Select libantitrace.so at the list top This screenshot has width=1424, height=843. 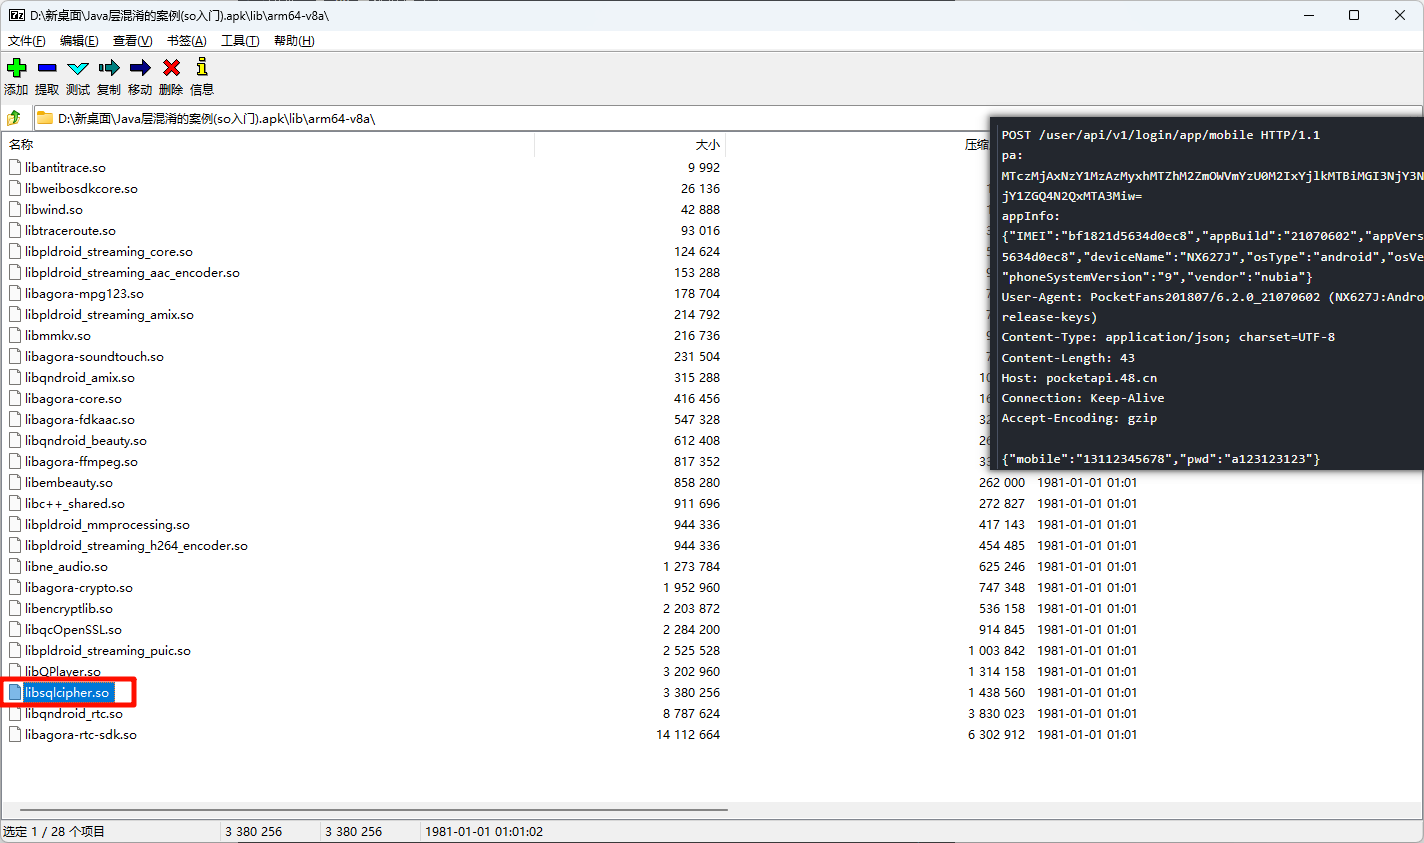click(x=65, y=167)
